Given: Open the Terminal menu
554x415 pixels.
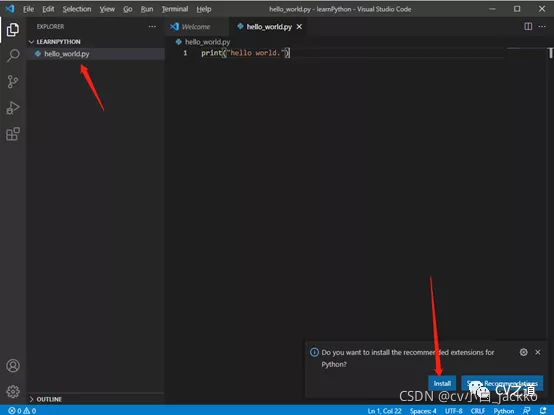Looking at the screenshot, I should pos(175,9).
